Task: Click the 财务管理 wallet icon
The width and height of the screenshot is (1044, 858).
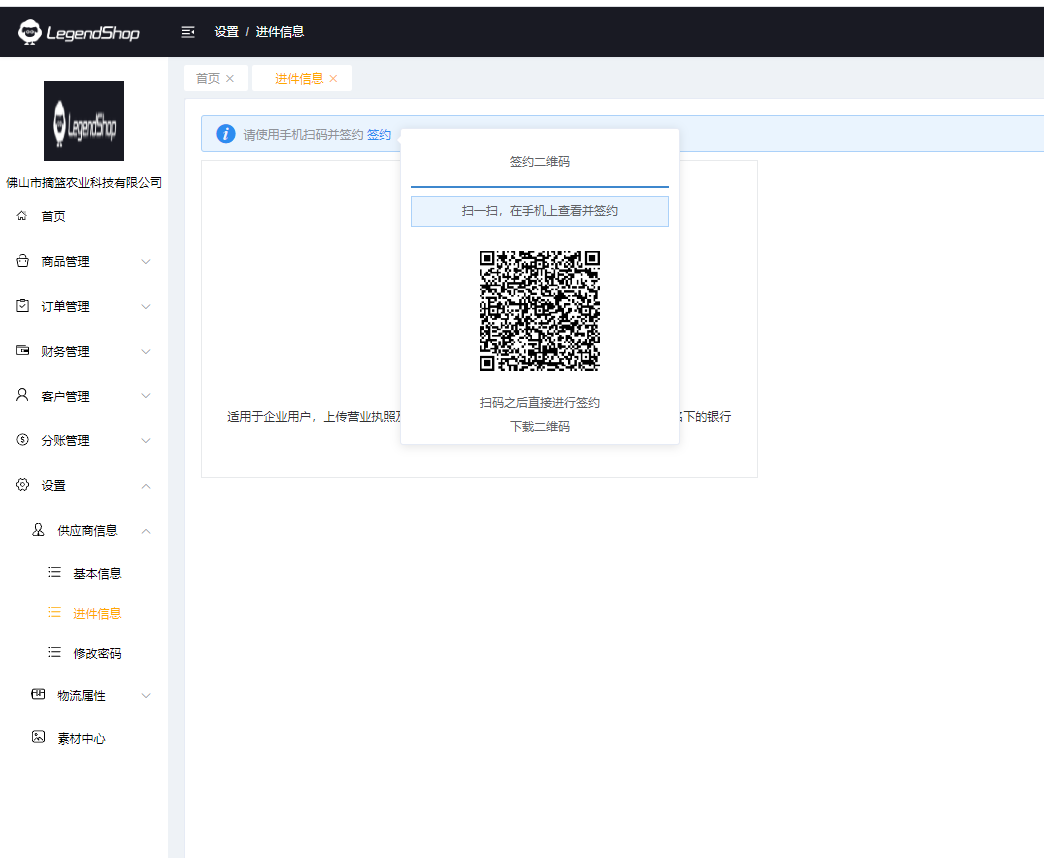Action: pyautogui.click(x=22, y=351)
